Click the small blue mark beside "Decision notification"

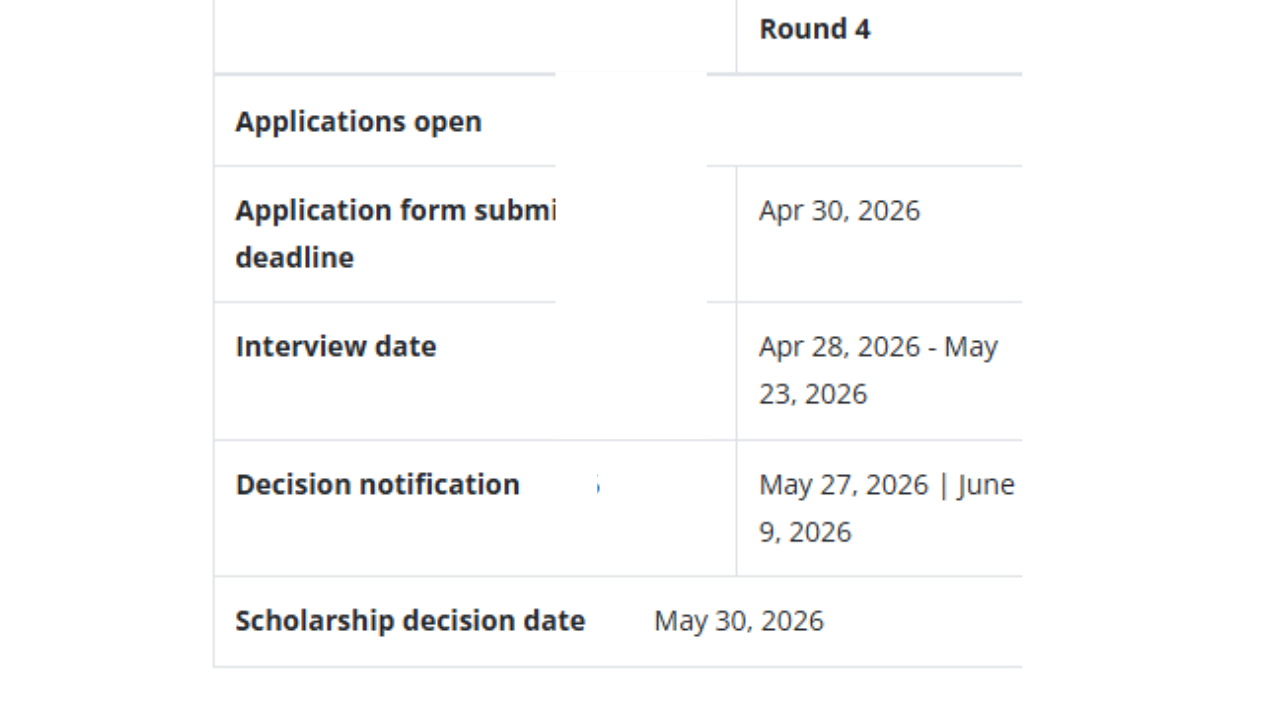597,486
